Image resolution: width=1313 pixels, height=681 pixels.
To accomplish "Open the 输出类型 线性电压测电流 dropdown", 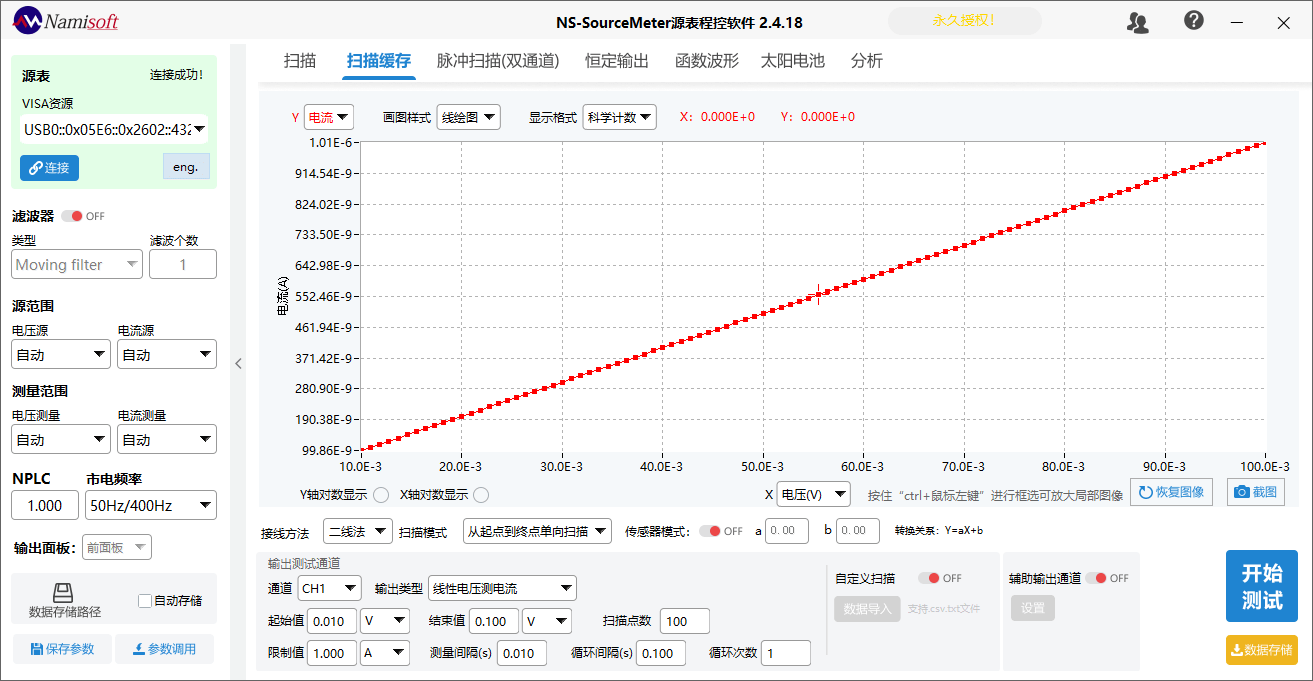I will pyautogui.click(x=502, y=589).
